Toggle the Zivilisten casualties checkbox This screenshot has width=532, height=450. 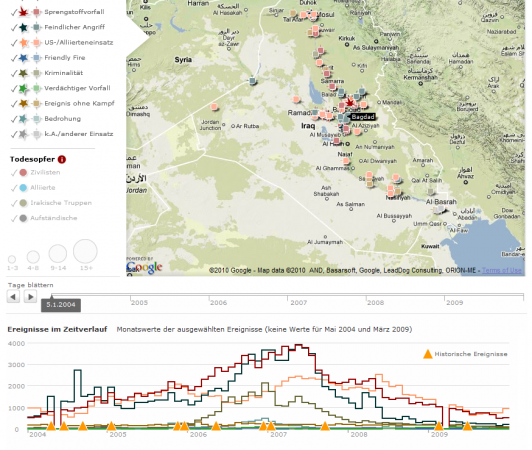(14, 173)
